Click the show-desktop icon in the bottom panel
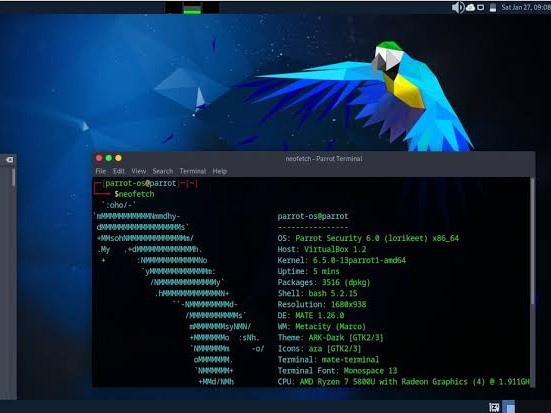 pyautogui.click(x=494, y=407)
